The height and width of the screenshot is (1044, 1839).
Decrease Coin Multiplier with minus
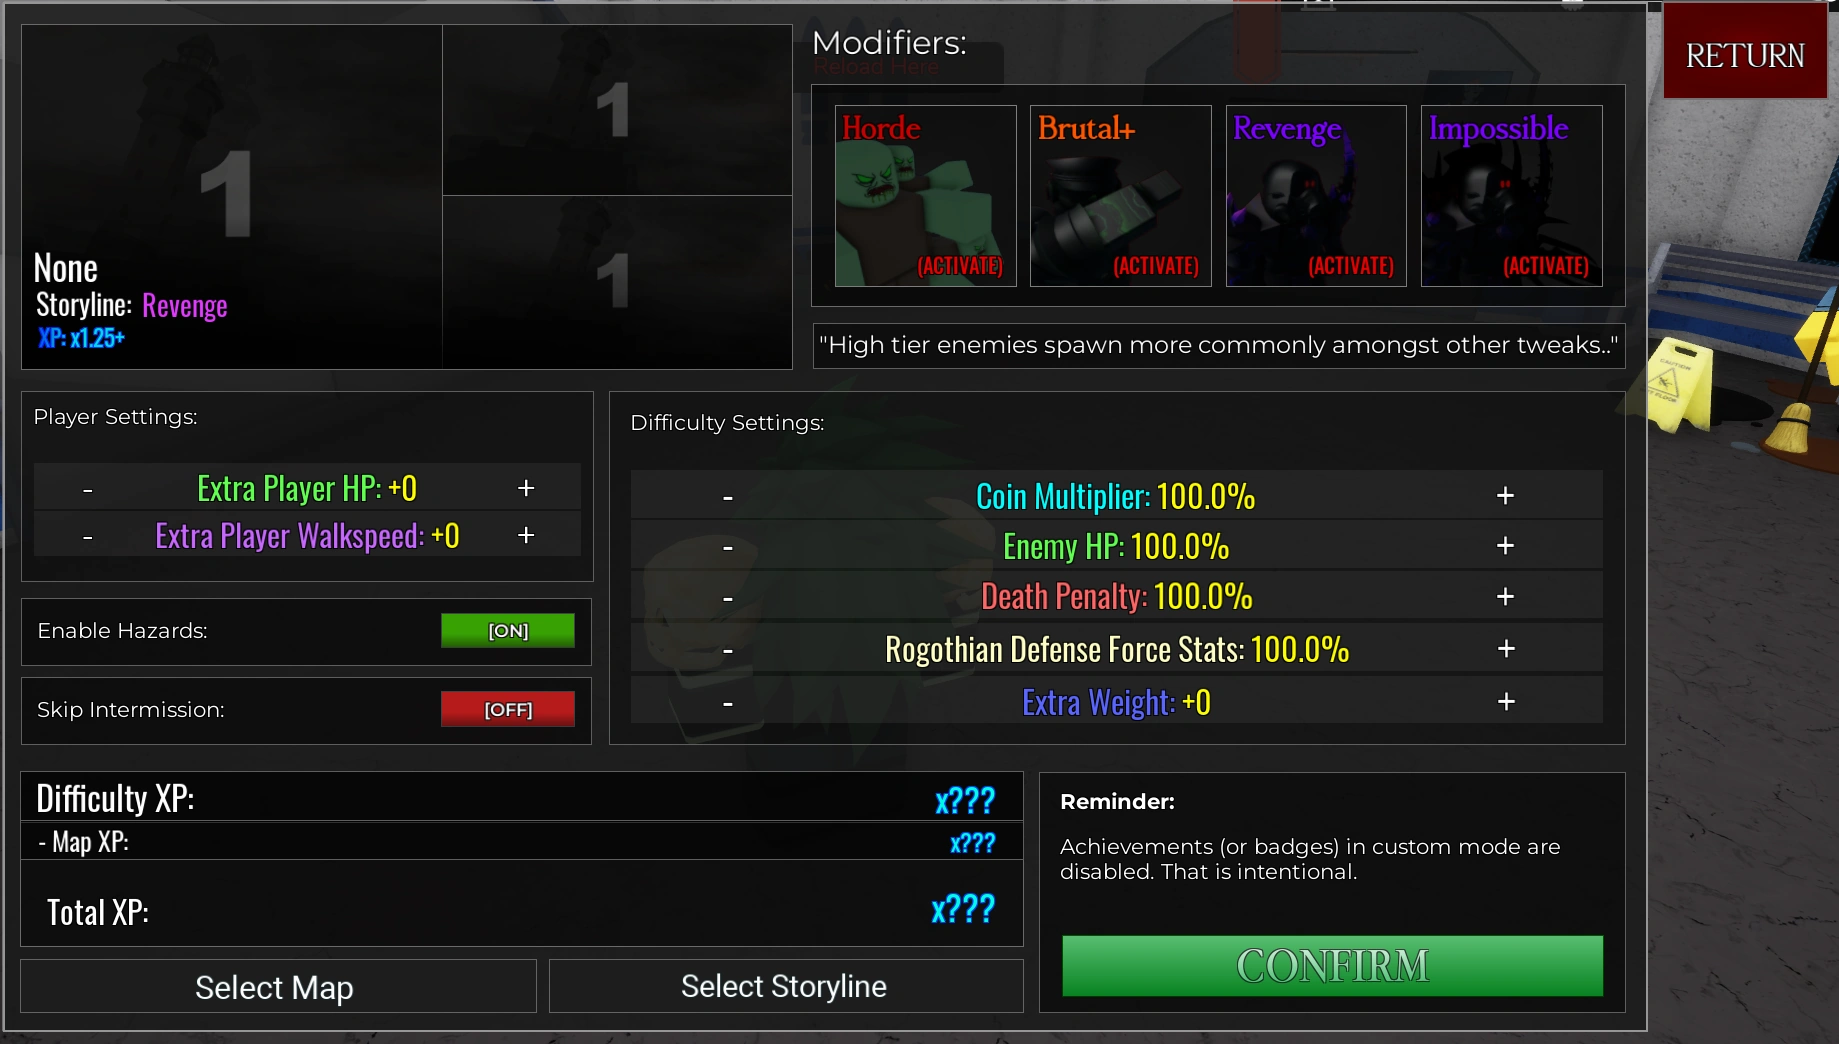tap(728, 497)
